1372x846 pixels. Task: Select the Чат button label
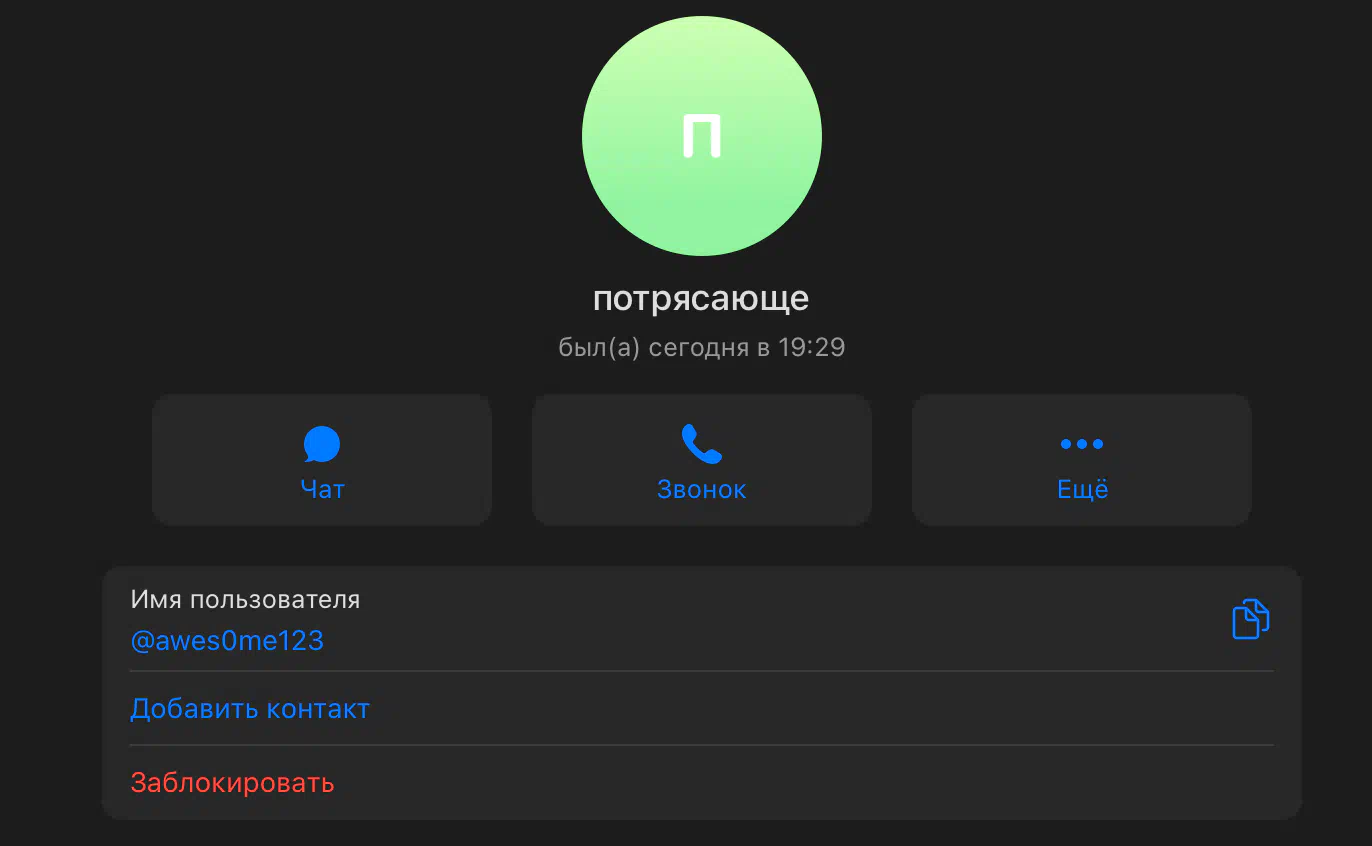(322, 489)
